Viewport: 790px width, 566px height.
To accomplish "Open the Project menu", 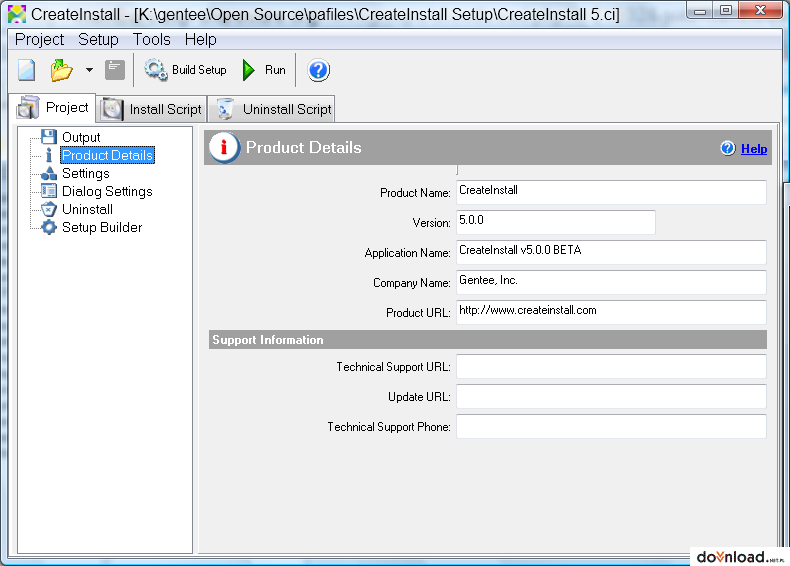I will click(x=39, y=39).
